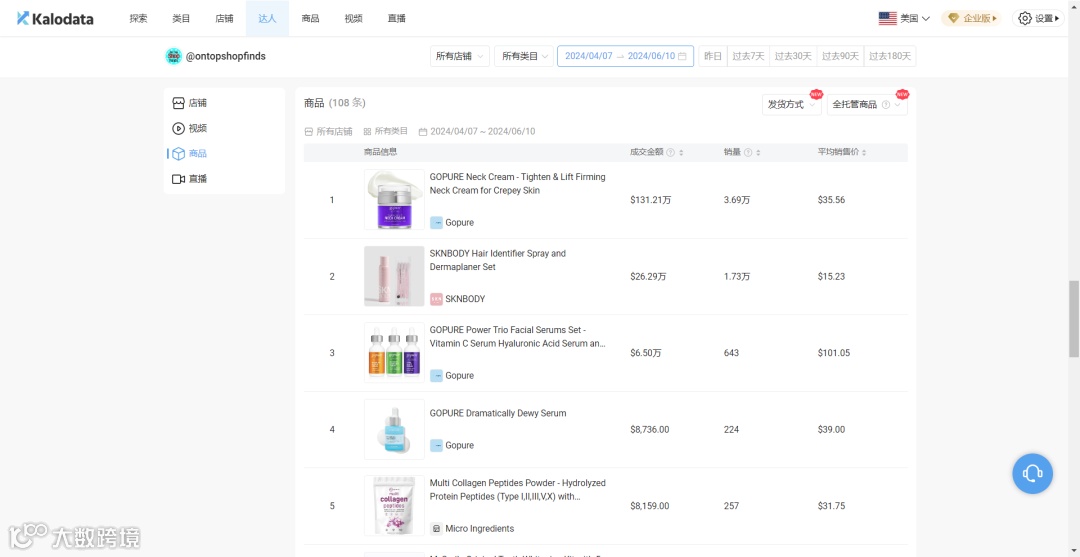Open the date range calendar icon
The image size is (1080, 557).
tap(682, 56)
